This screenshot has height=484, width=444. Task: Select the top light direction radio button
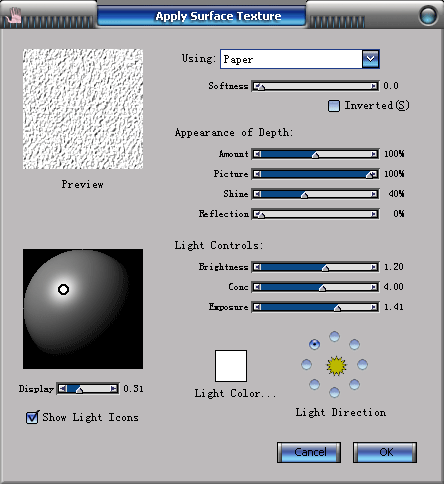pyautogui.click(x=334, y=336)
